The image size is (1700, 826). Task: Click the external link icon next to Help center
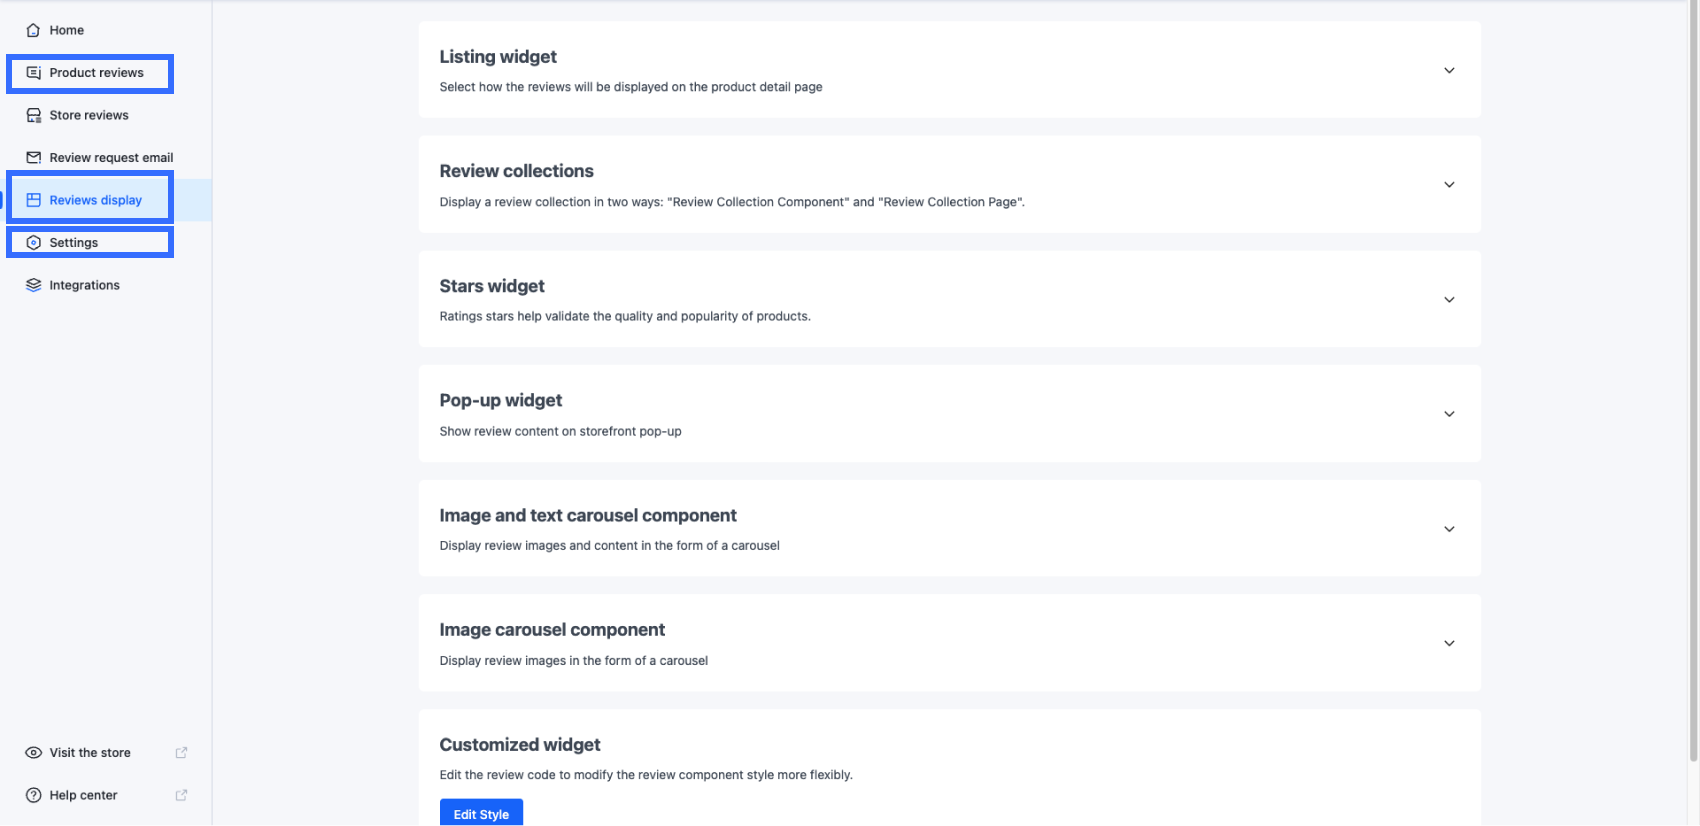point(181,794)
